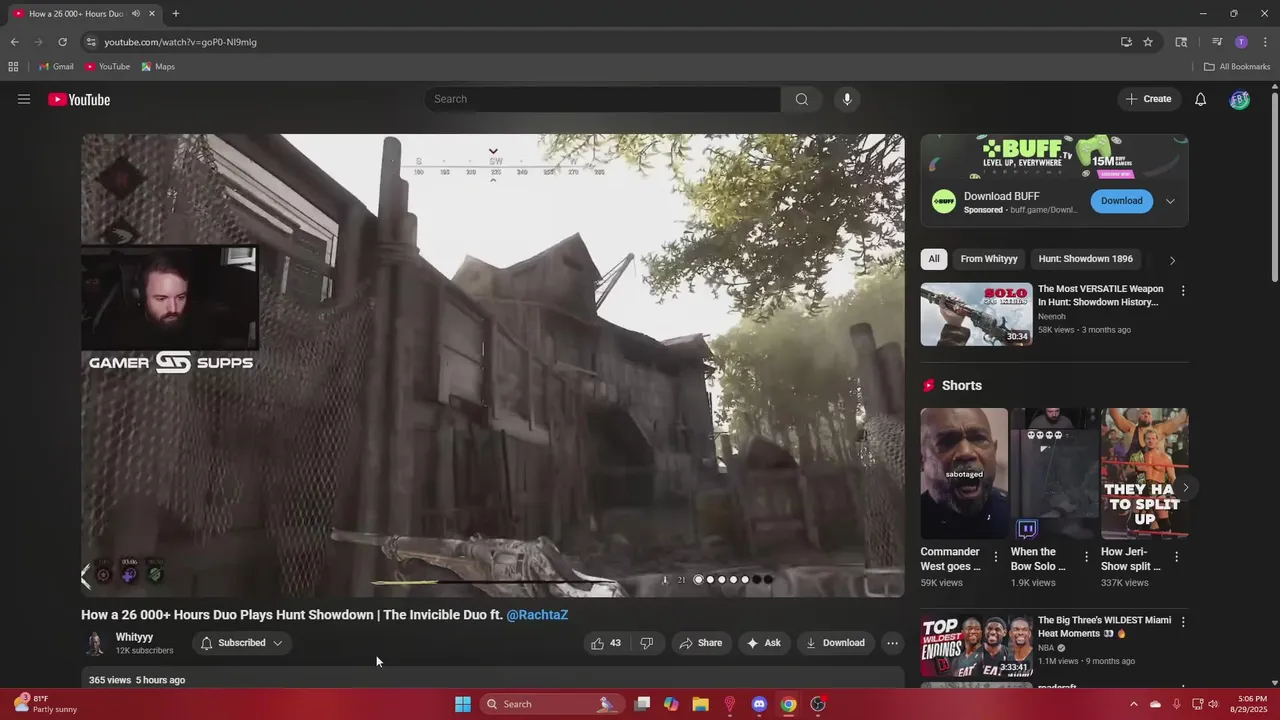Click the BUFF ad Download button
Screen dimensions: 1280x720
(x=1121, y=201)
